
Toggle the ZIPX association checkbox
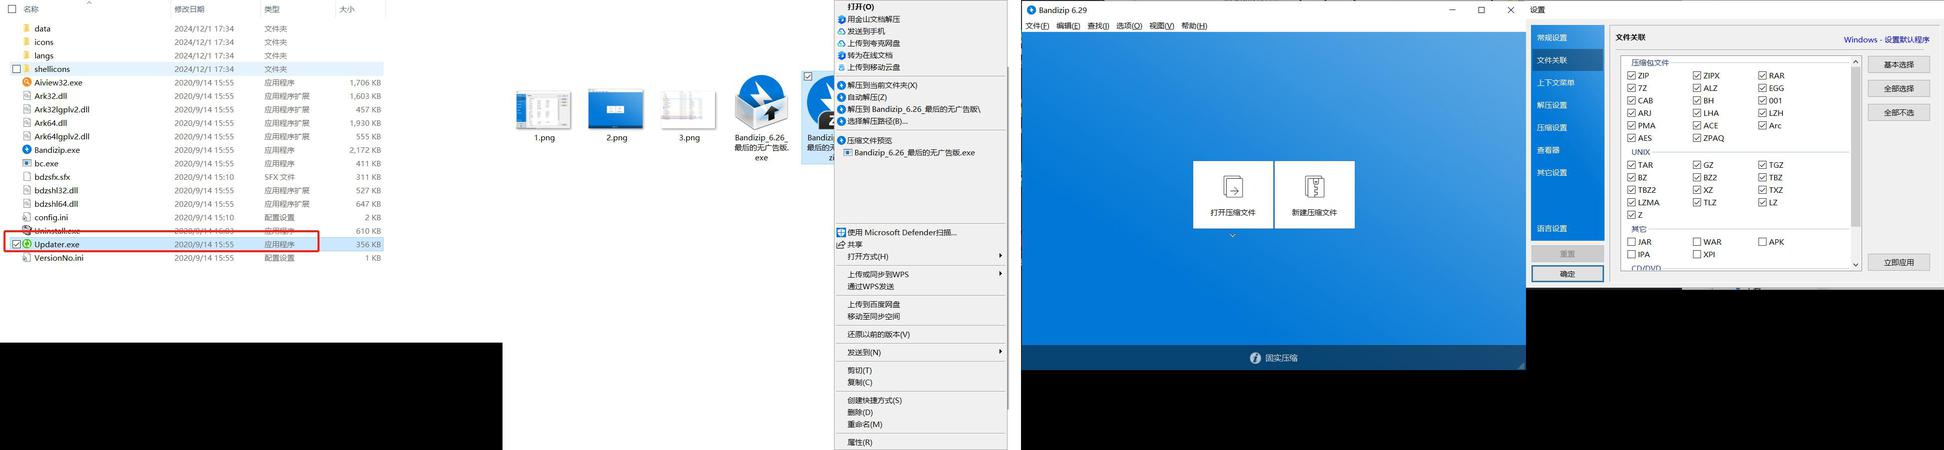tap(1697, 76)
